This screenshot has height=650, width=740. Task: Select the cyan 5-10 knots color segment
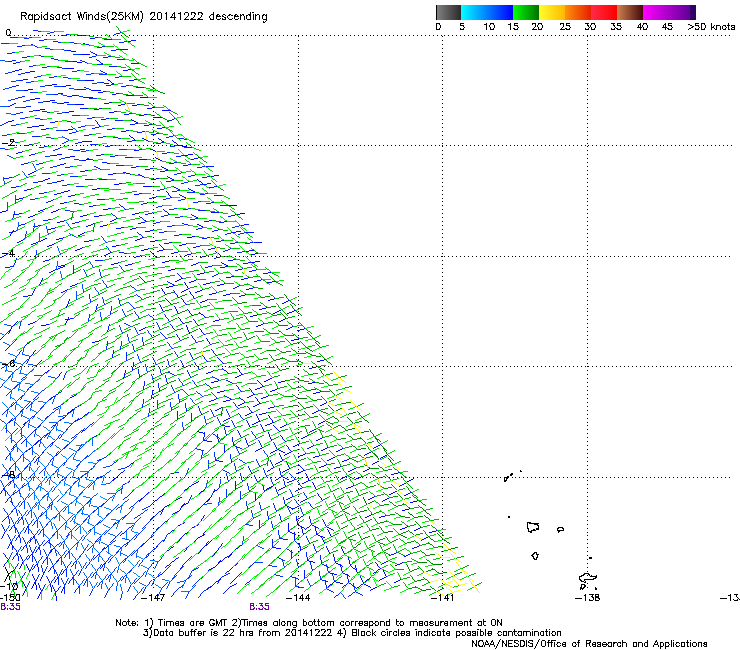[x=473, y=12]
